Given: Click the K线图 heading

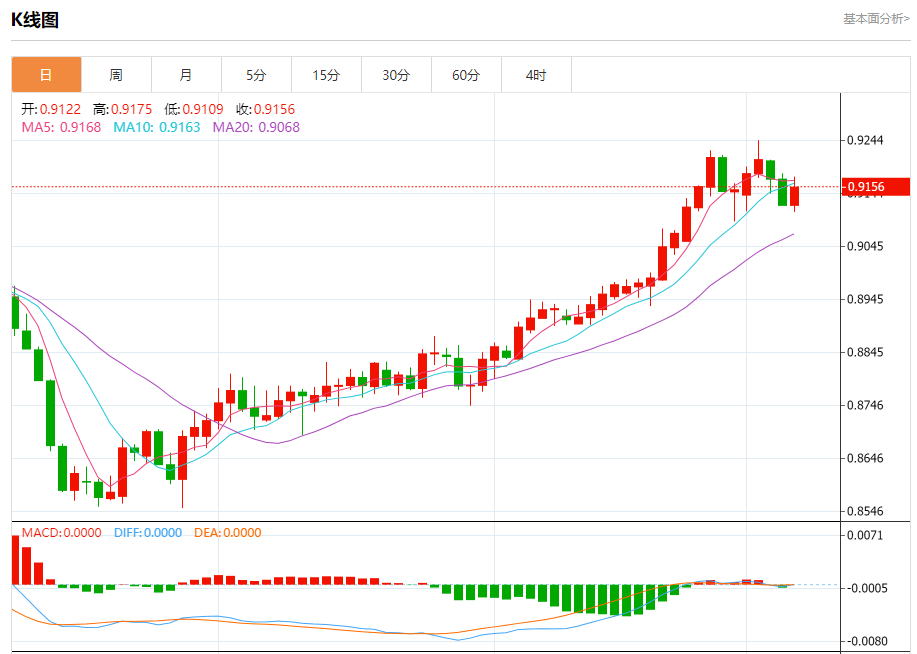Looking at the screenshot, I should pos(35,20).
